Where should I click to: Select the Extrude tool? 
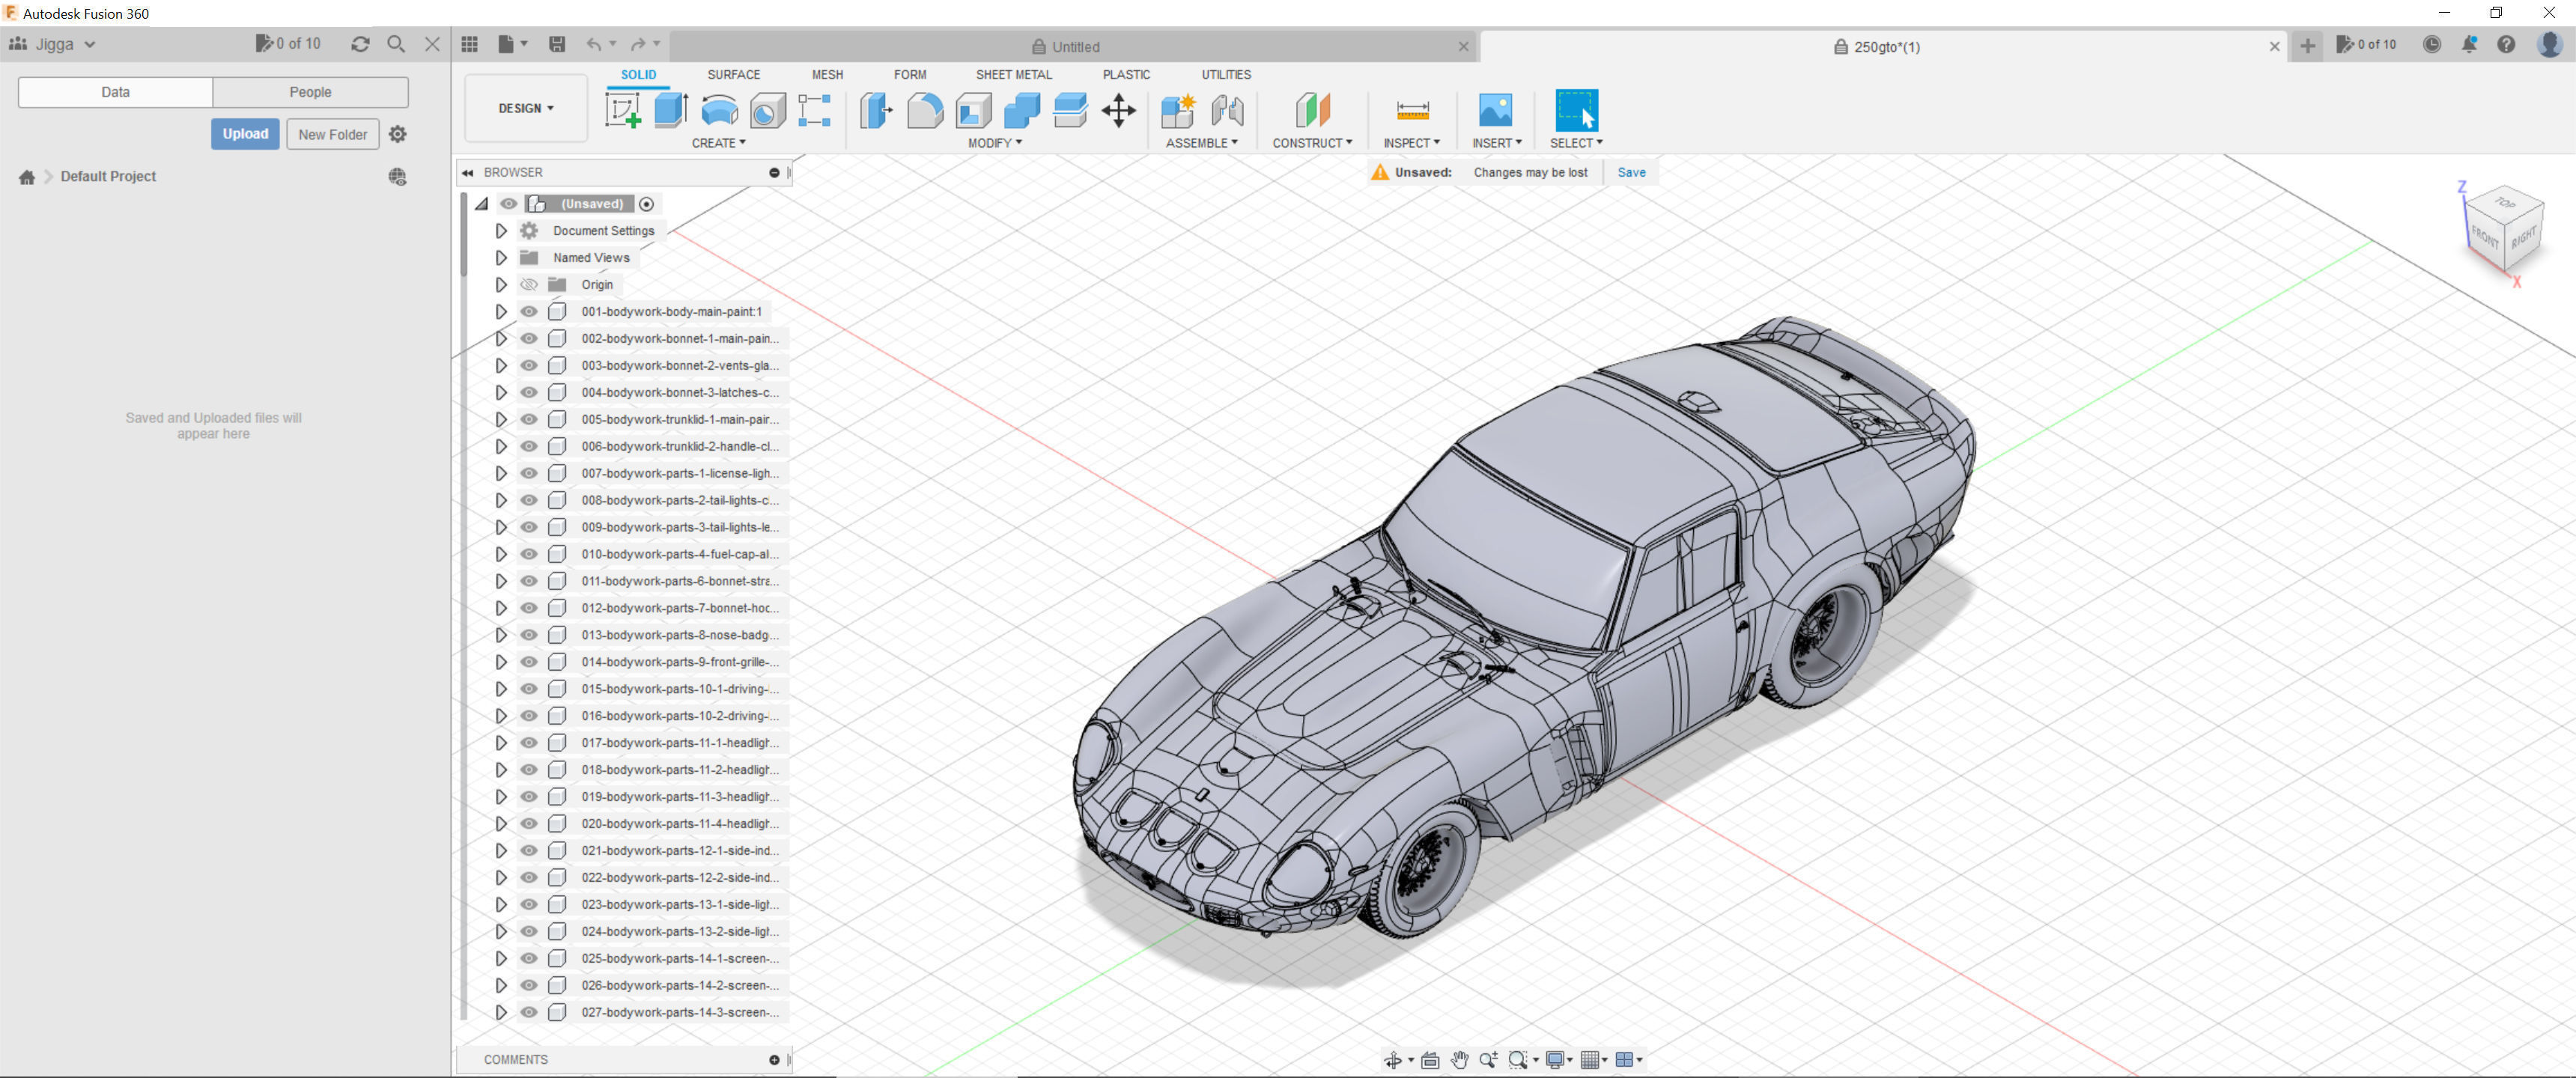[671, 110]
